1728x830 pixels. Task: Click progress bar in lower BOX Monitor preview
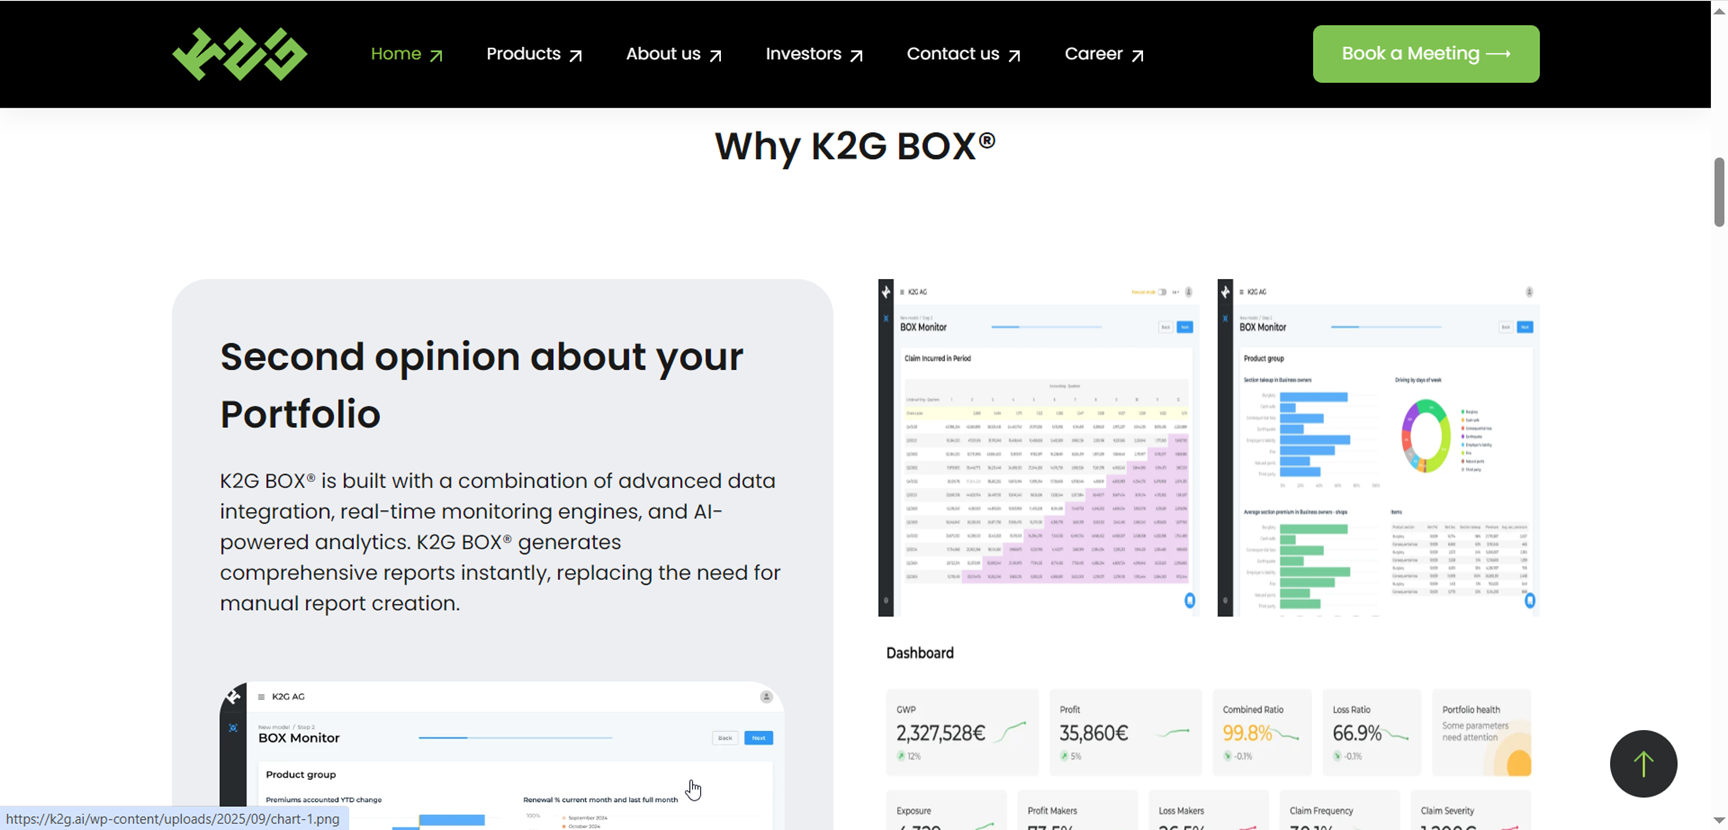click(515, 738)
